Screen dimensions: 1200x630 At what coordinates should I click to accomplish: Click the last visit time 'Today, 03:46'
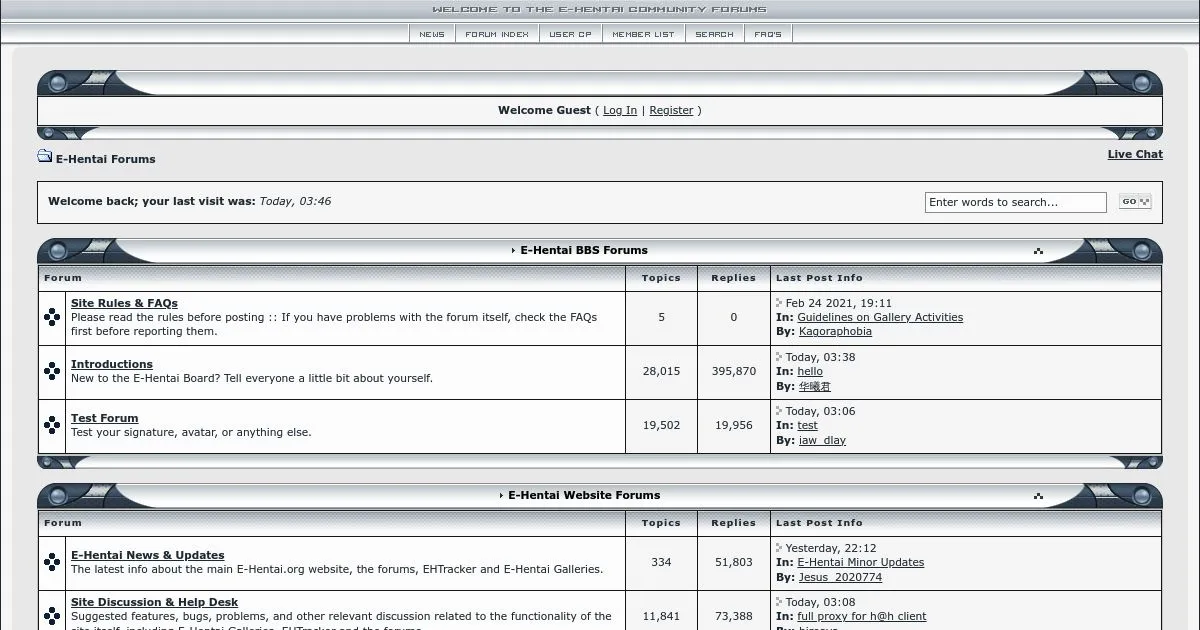point(295,201)
